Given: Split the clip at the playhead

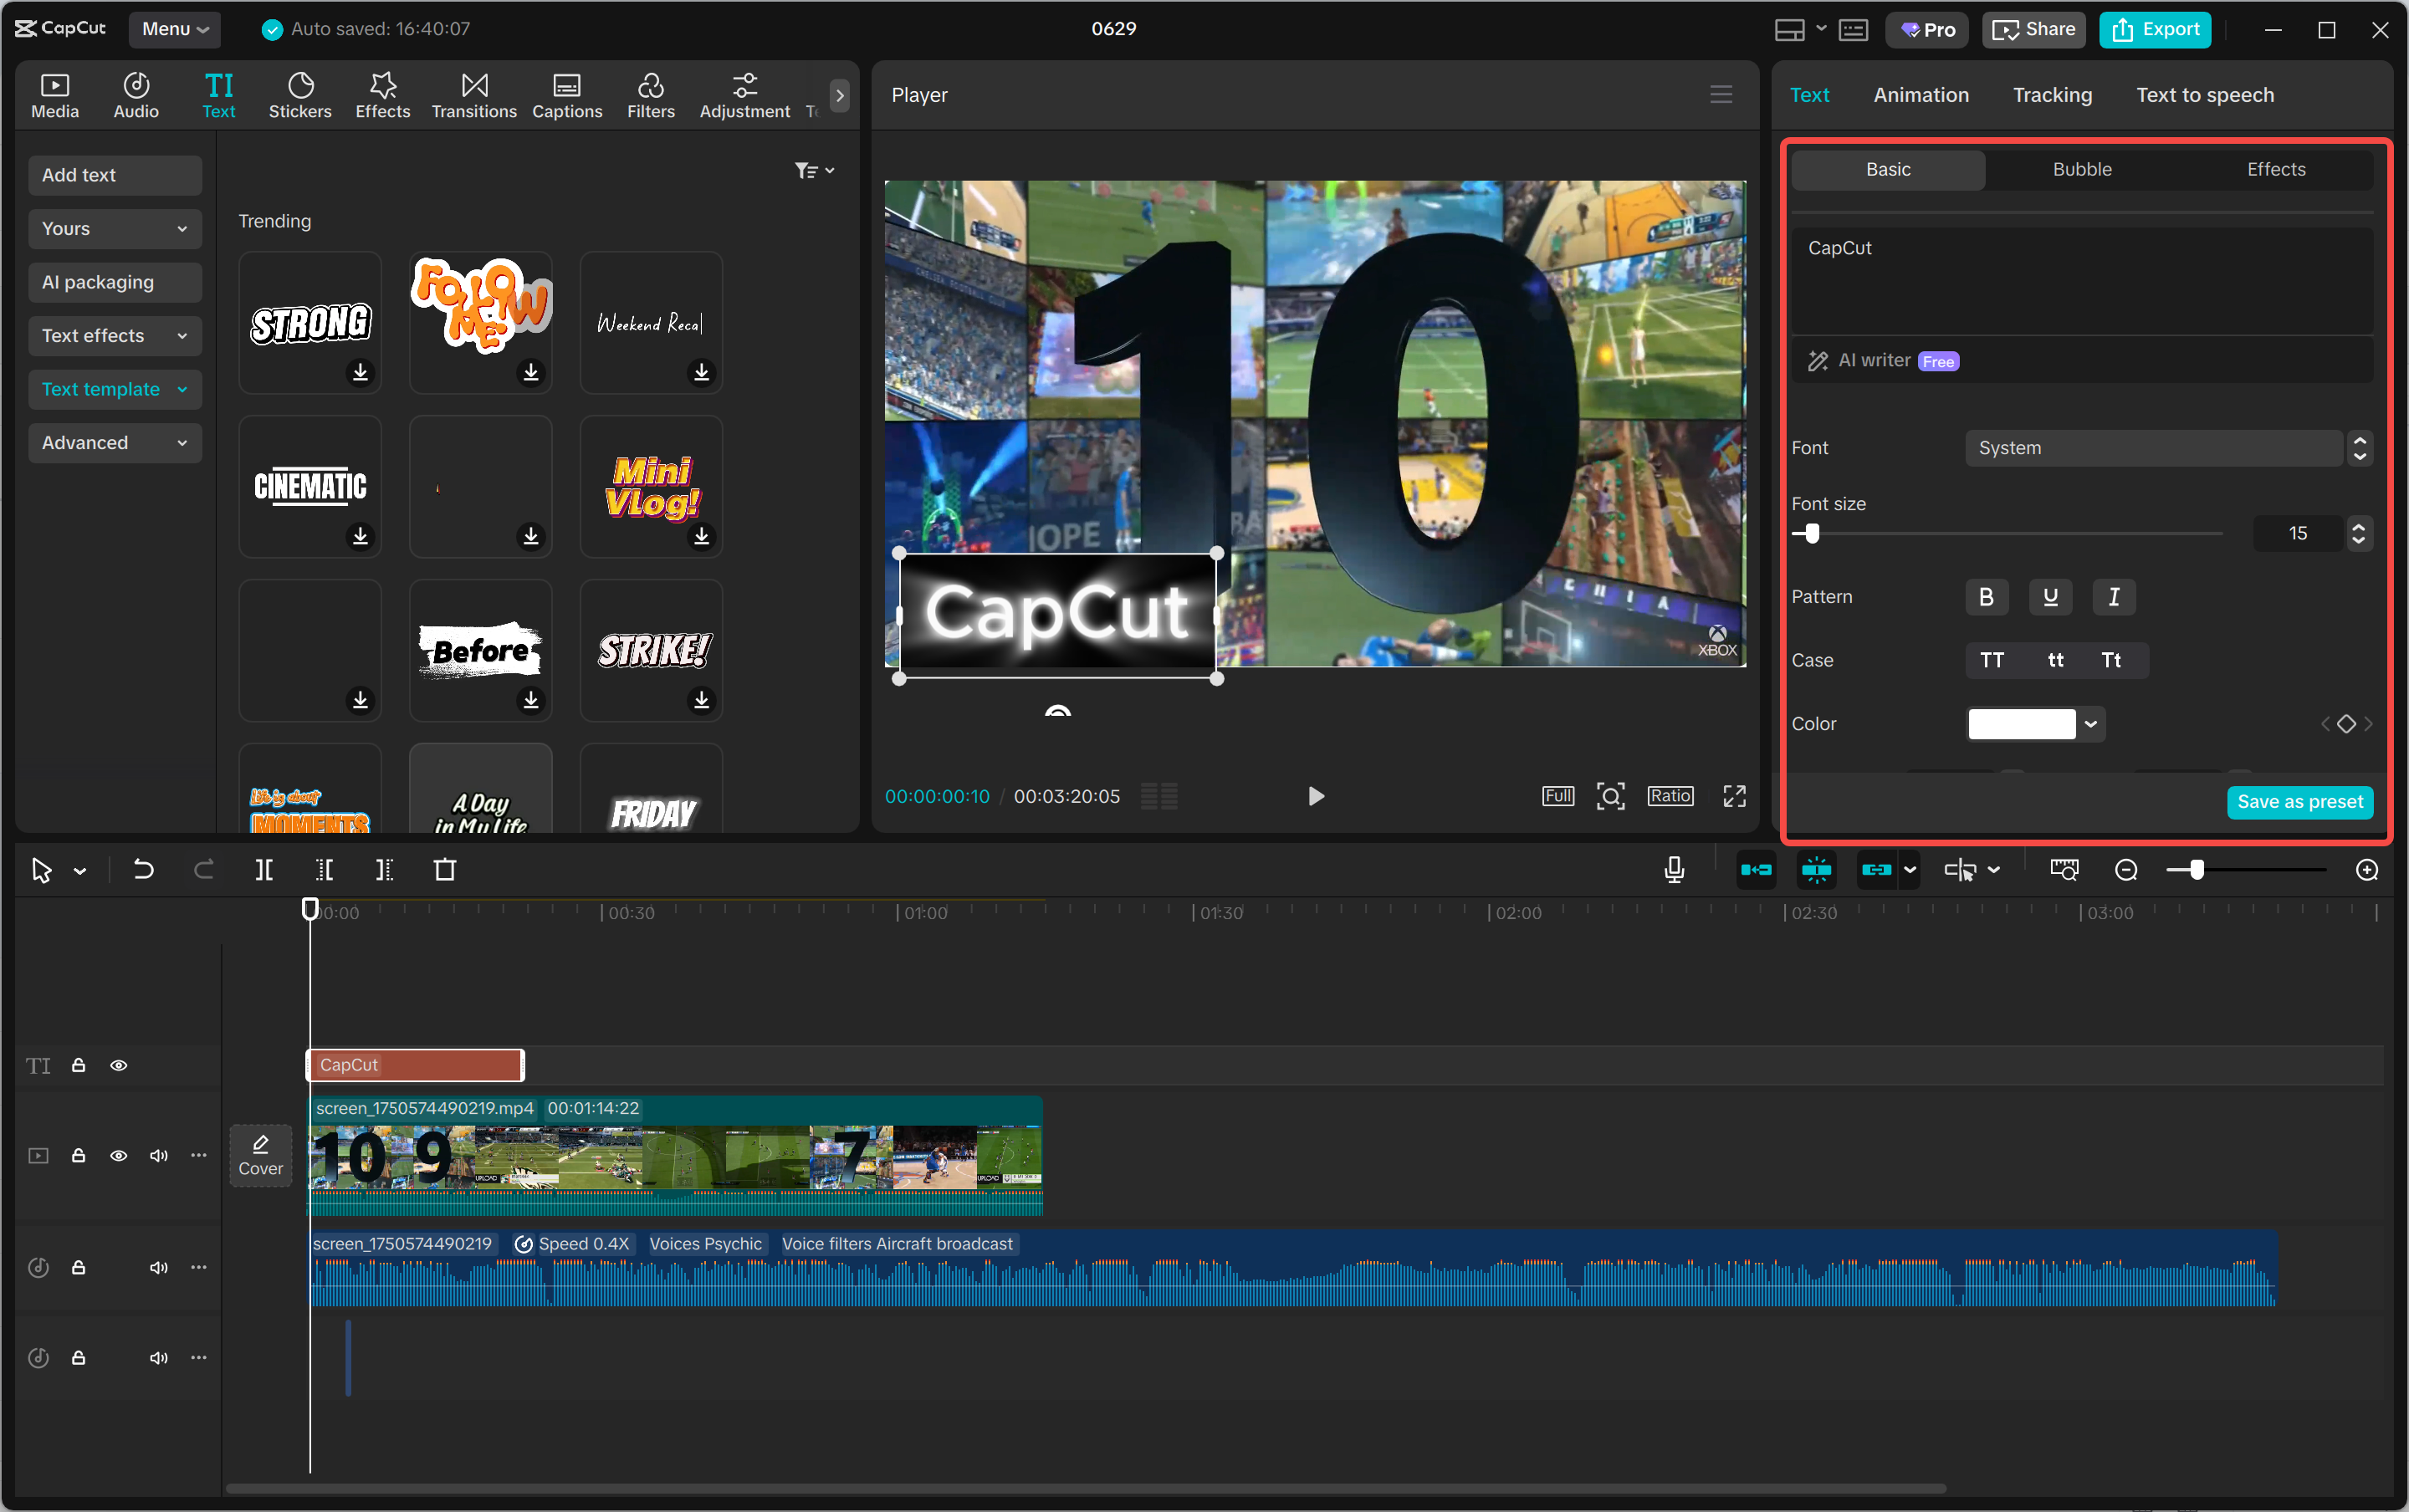Looking at the screenshot, I should tap(265, 869).
